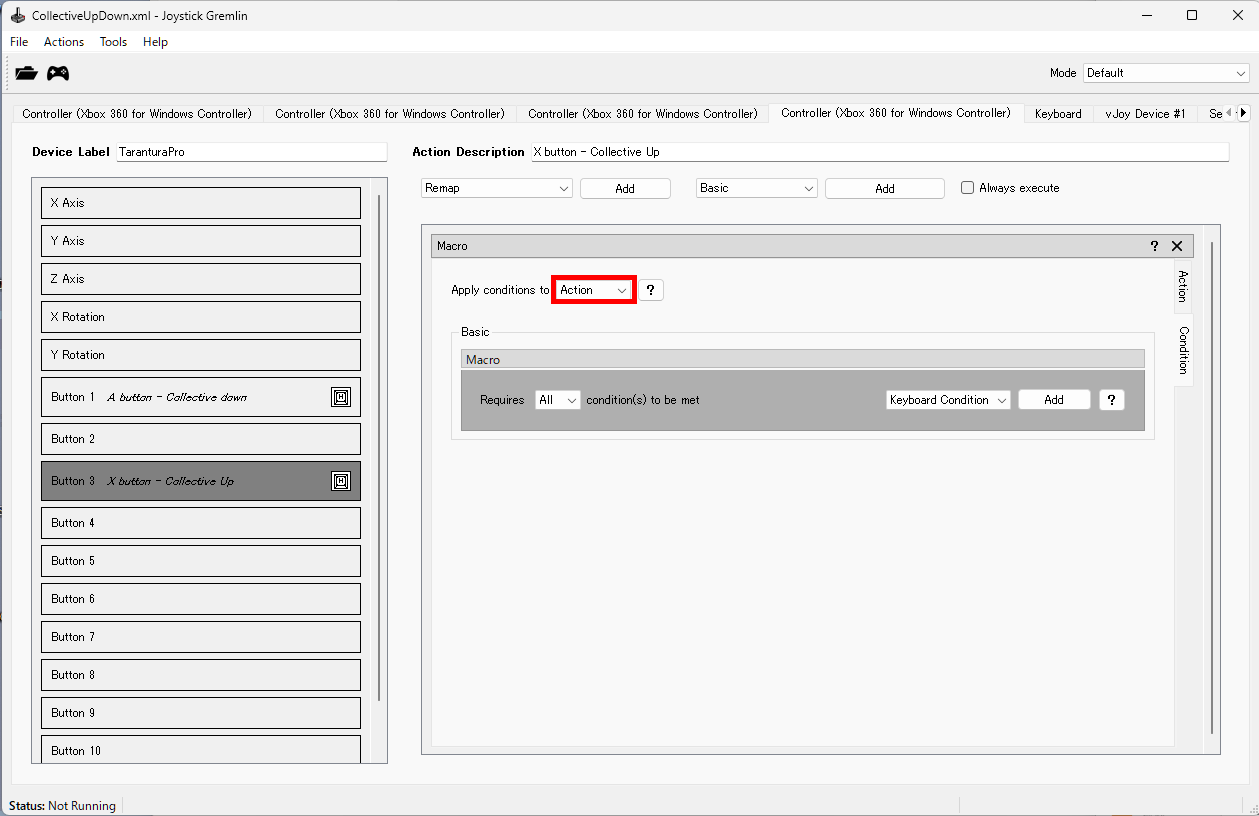Click the macro icon on Button 3 row
The image size is (1259, 816).
341,481
